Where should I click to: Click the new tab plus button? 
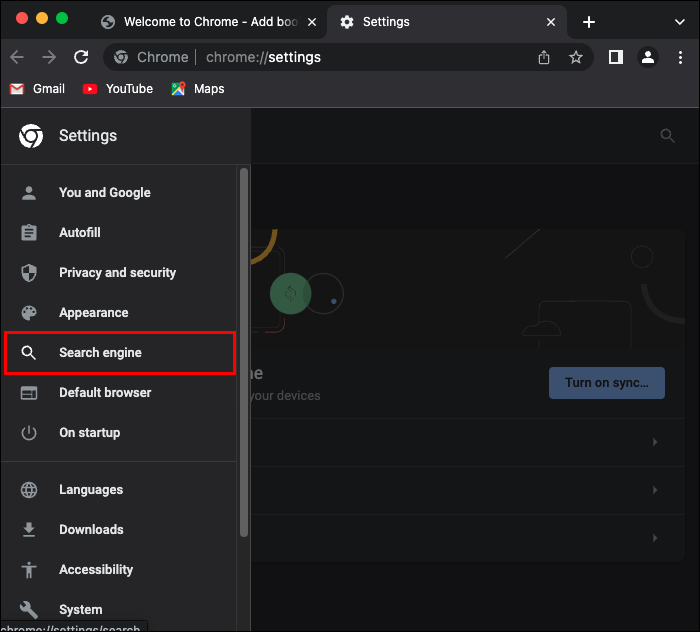pyautogui.click(x=589, y=22)
